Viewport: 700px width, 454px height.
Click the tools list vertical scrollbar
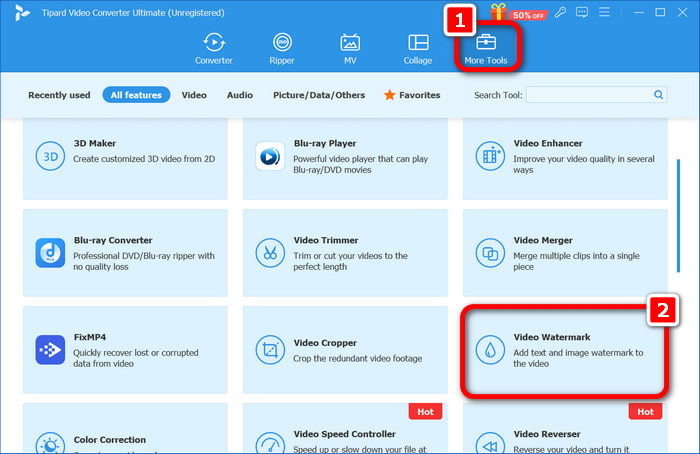pyautogui.click(x=679, y=216)
